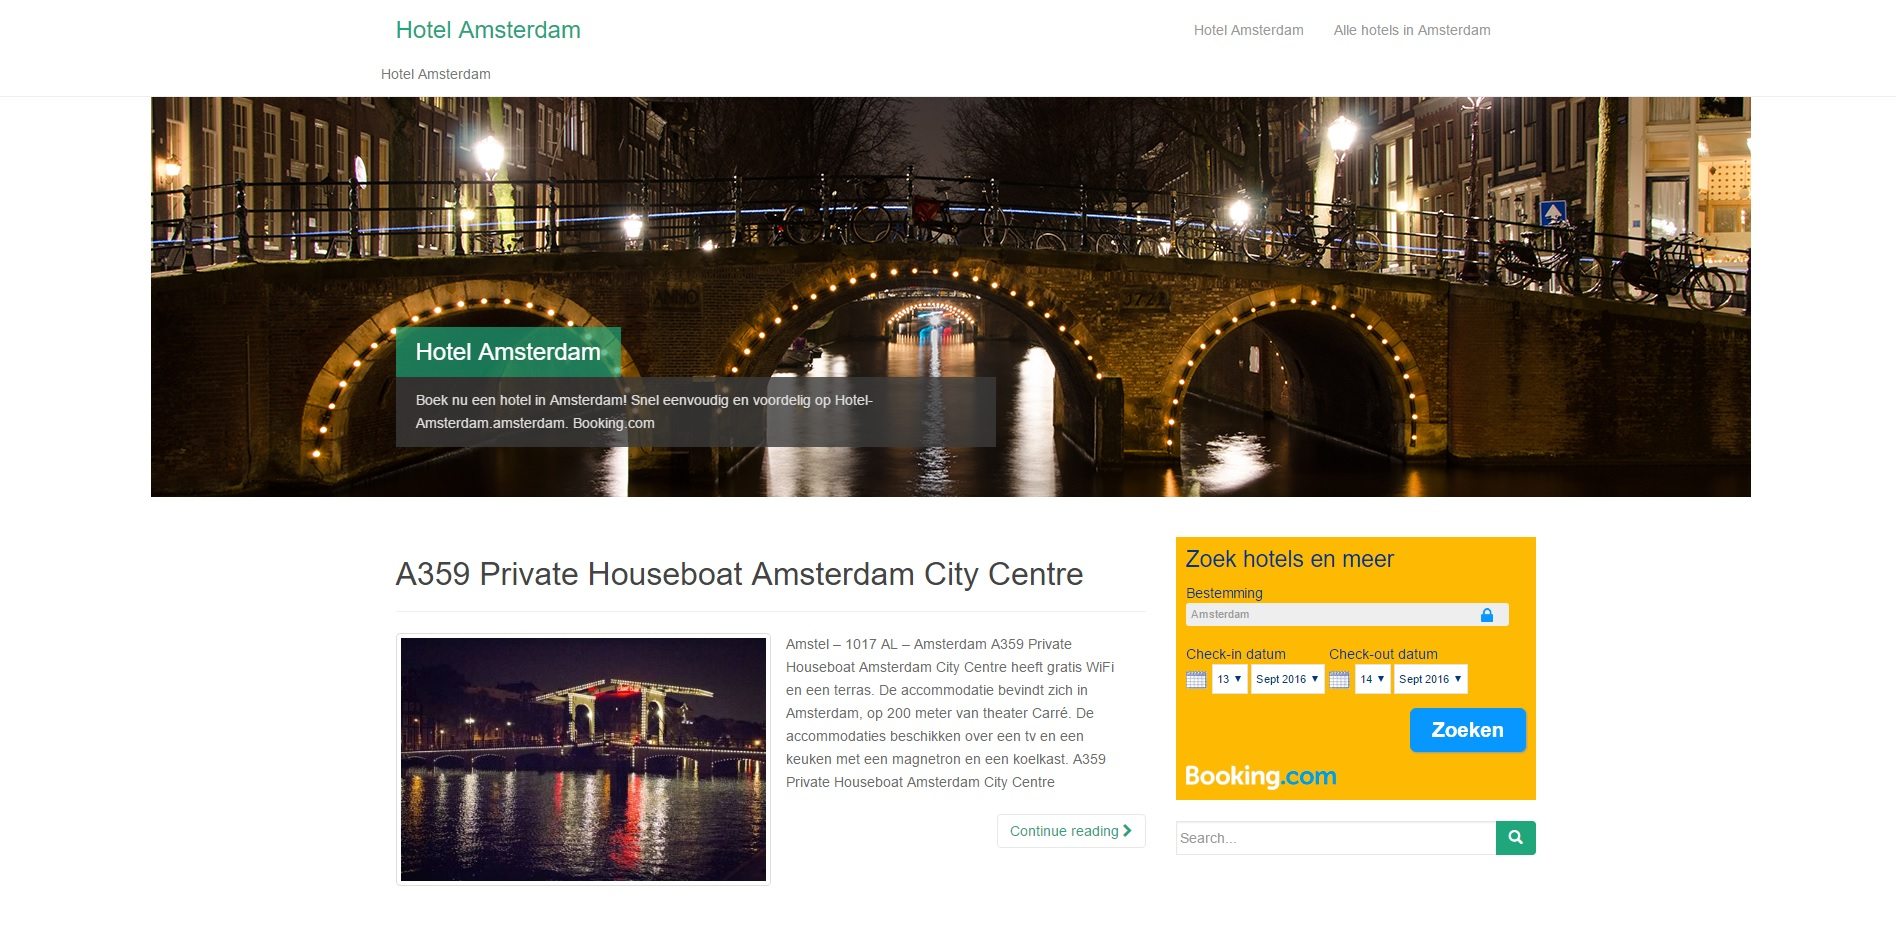Click the blue lock icon in Bestemming field
Screen dimensions: 1896x946
point(1487,615)
